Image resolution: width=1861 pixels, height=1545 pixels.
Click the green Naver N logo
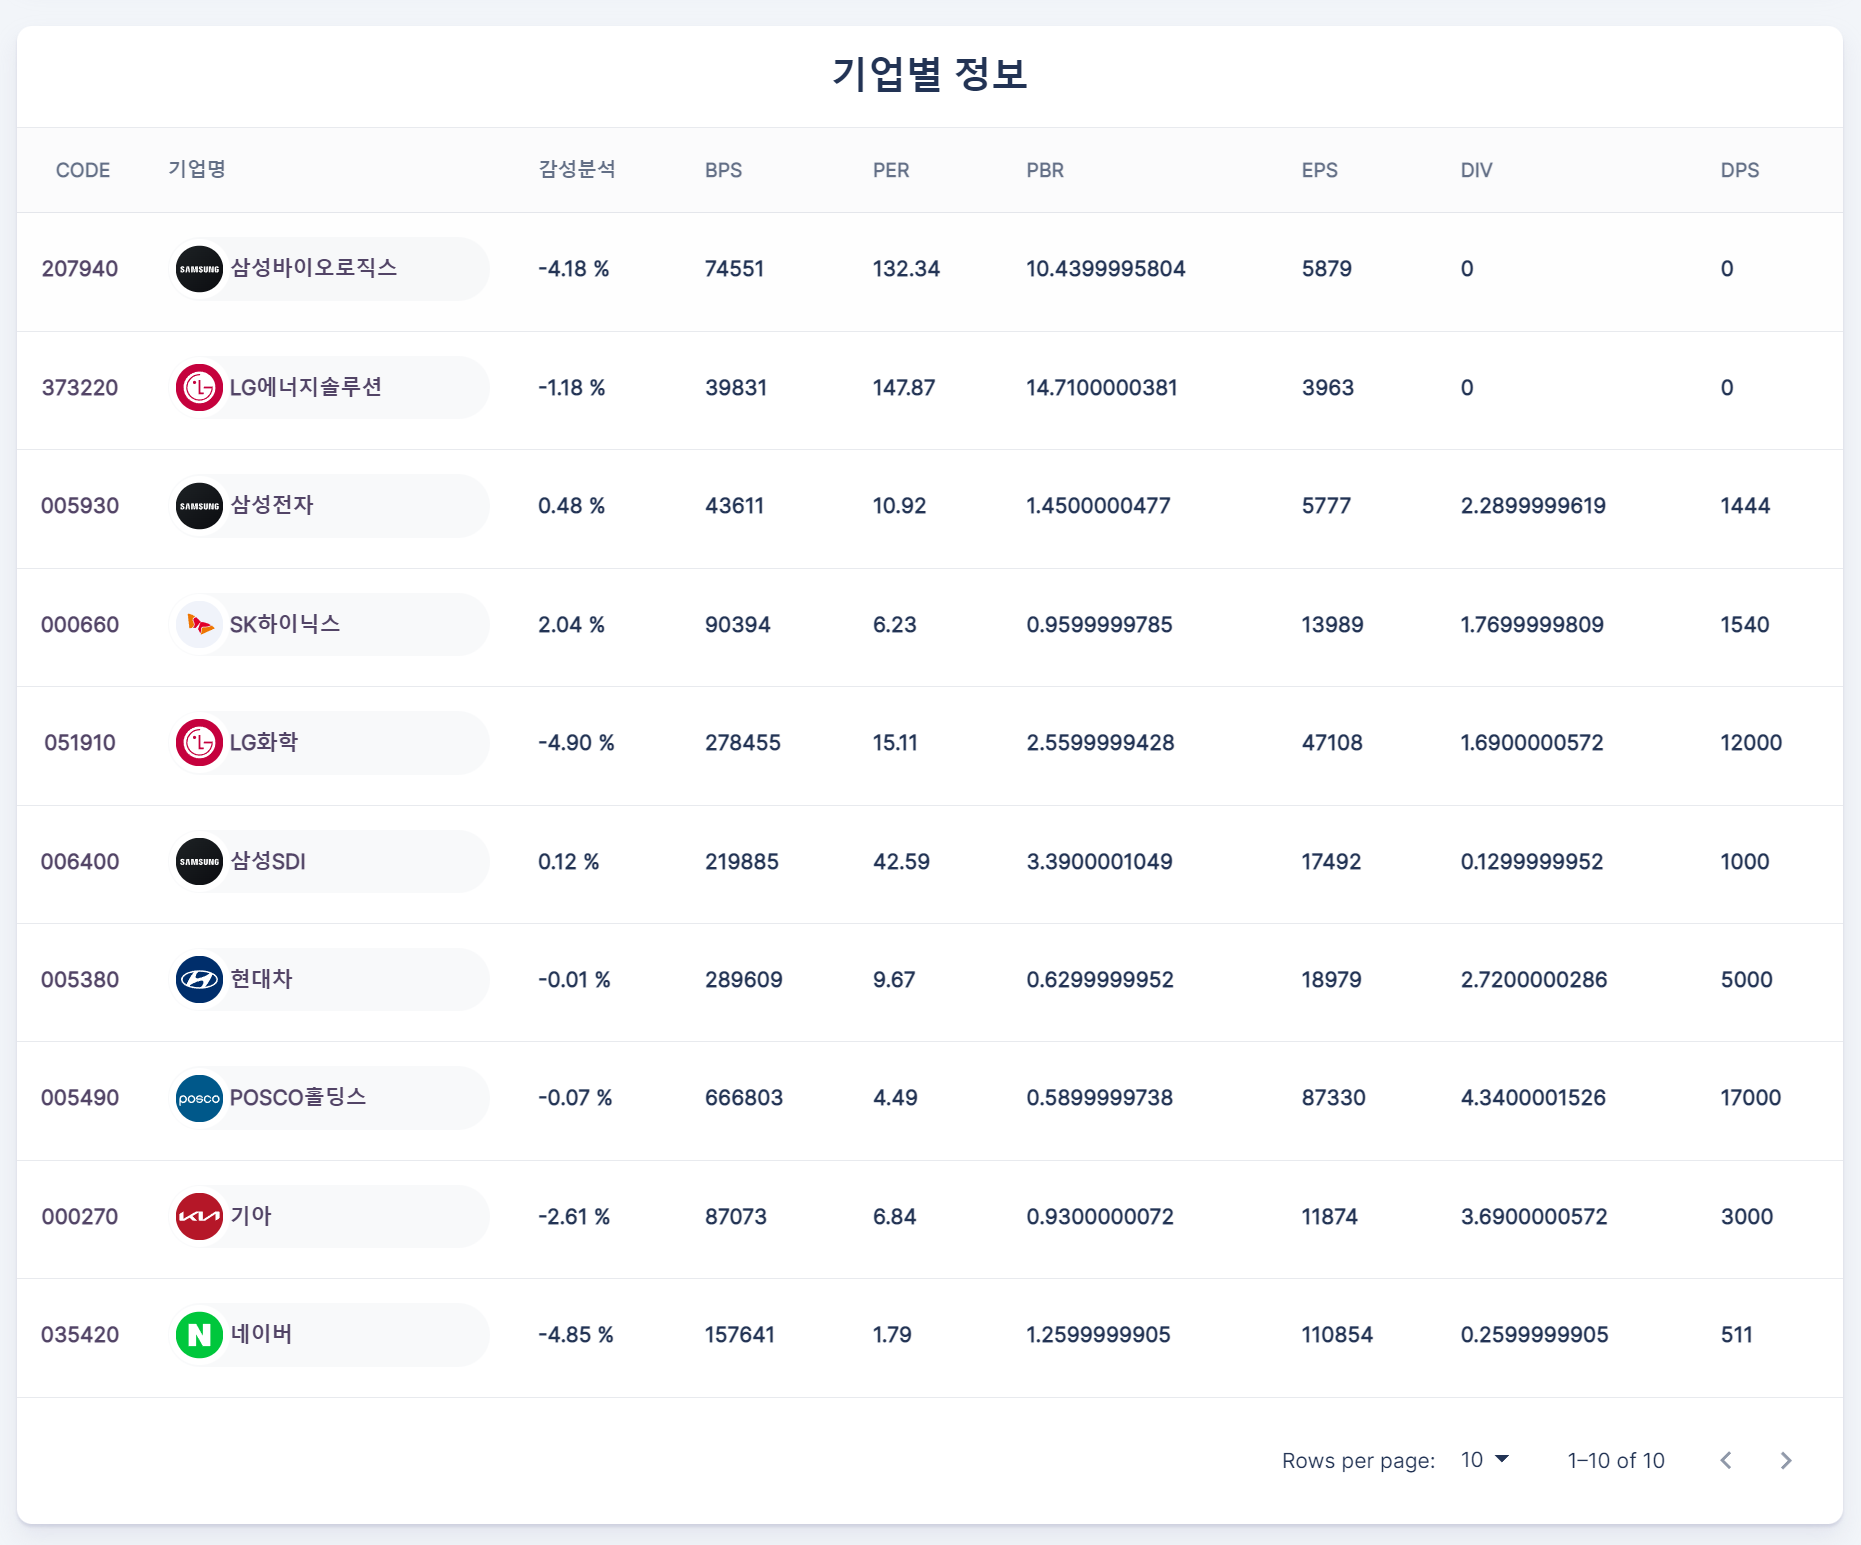coord(199,1334)
